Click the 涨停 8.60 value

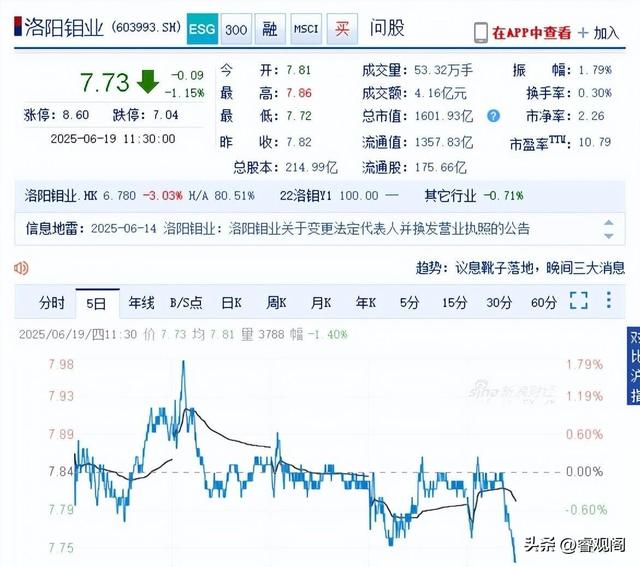(76, 115)
